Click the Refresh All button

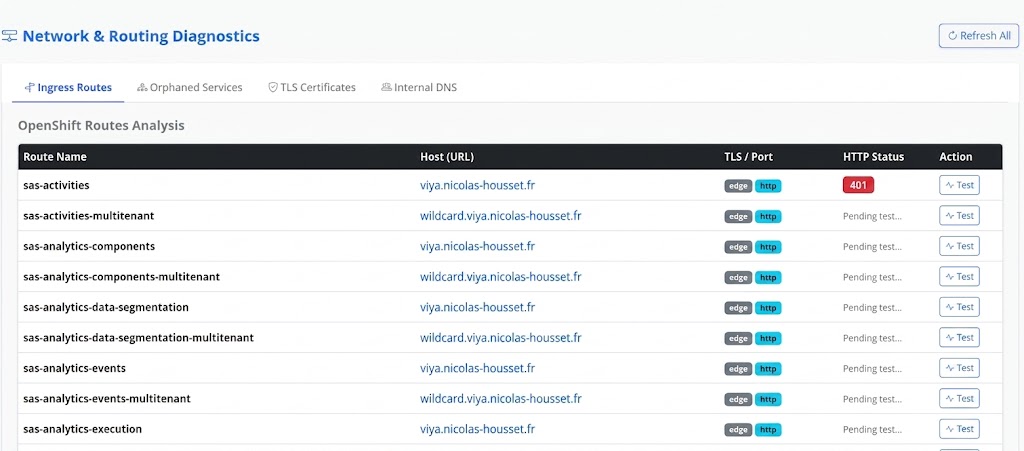click(x=978, y=36)
